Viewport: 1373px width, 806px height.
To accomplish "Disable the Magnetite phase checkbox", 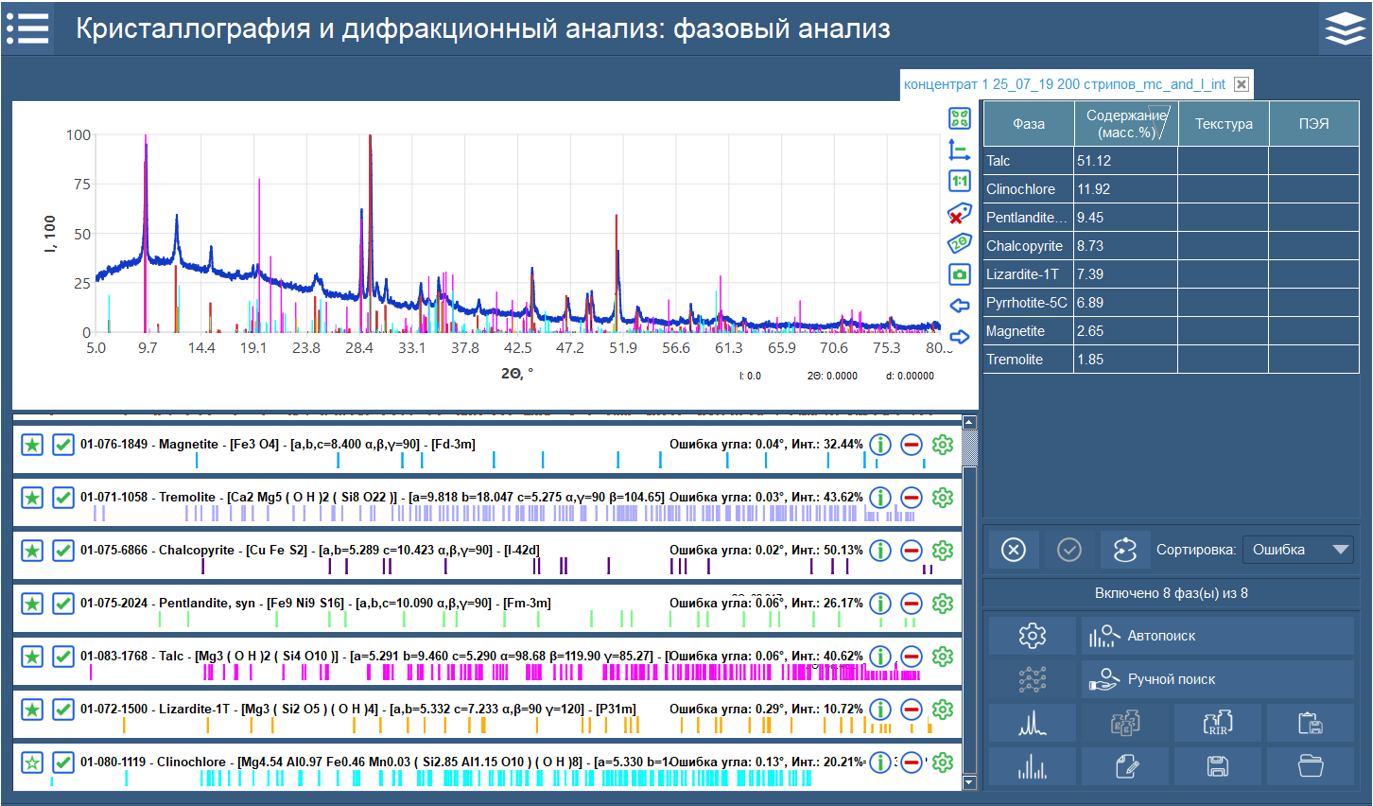I will 63,444.
